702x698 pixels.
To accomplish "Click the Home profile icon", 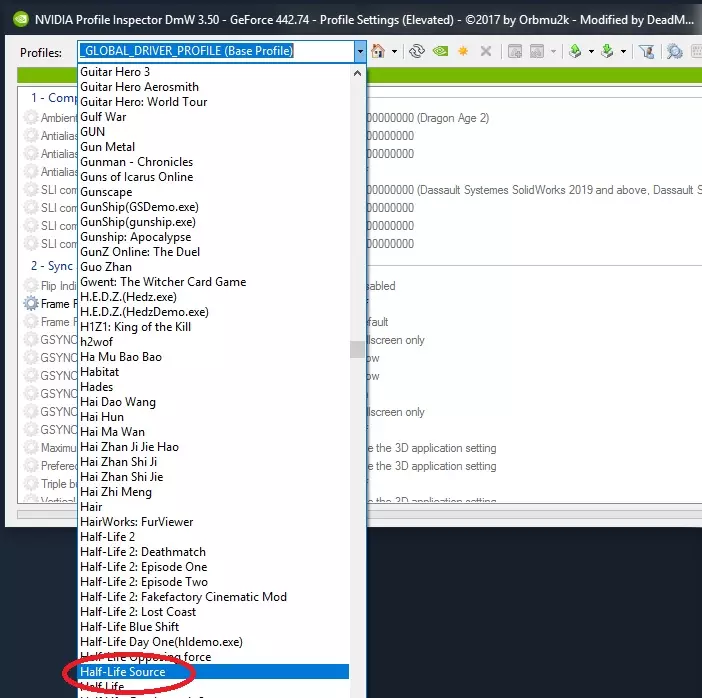I will coord(378,51).
